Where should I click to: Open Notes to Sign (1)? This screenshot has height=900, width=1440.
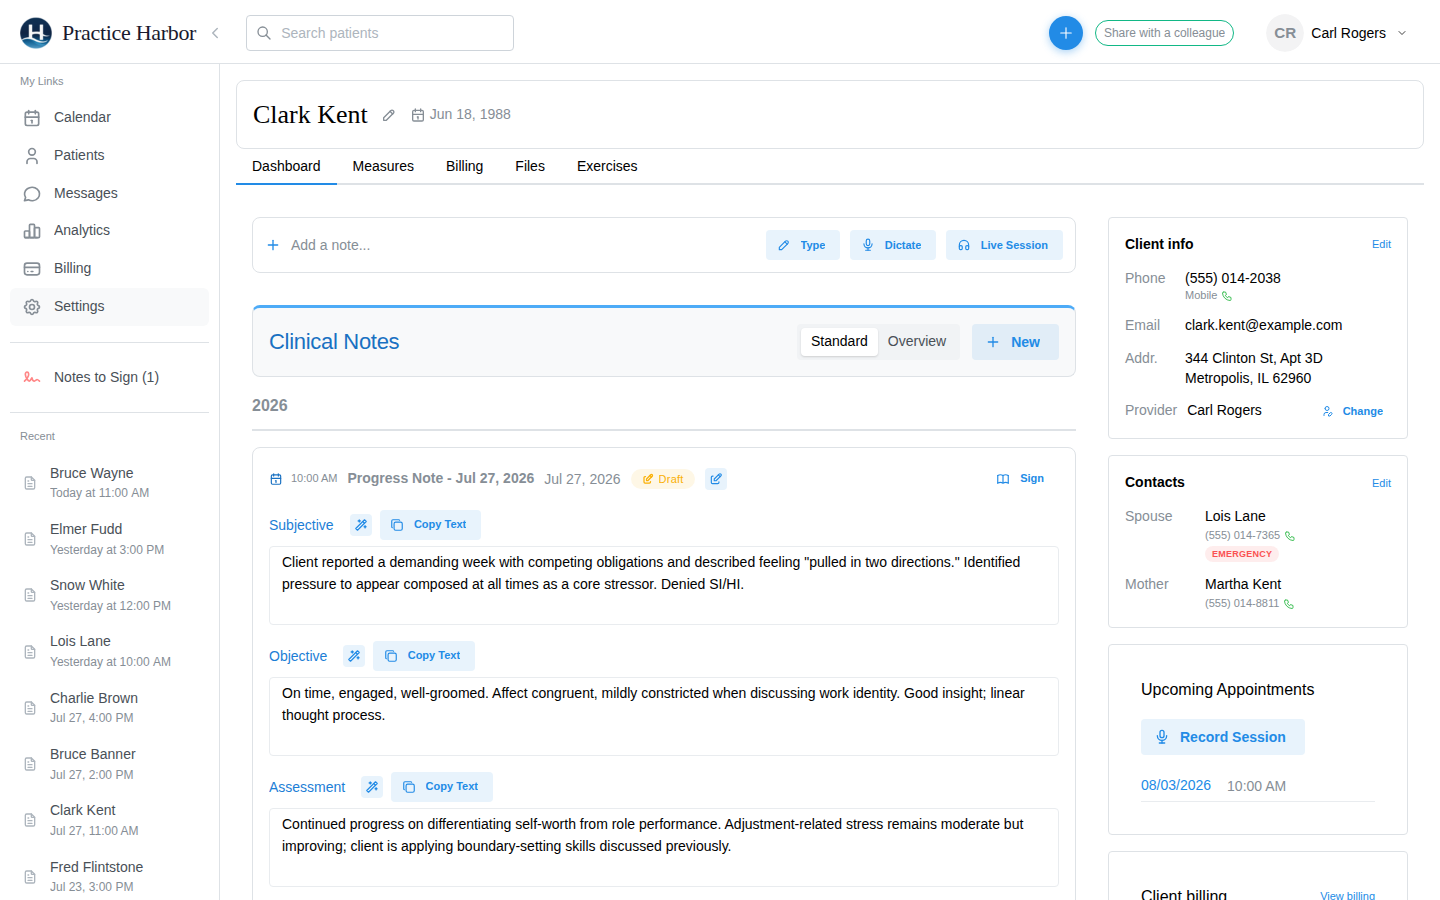tap(110, 377)
